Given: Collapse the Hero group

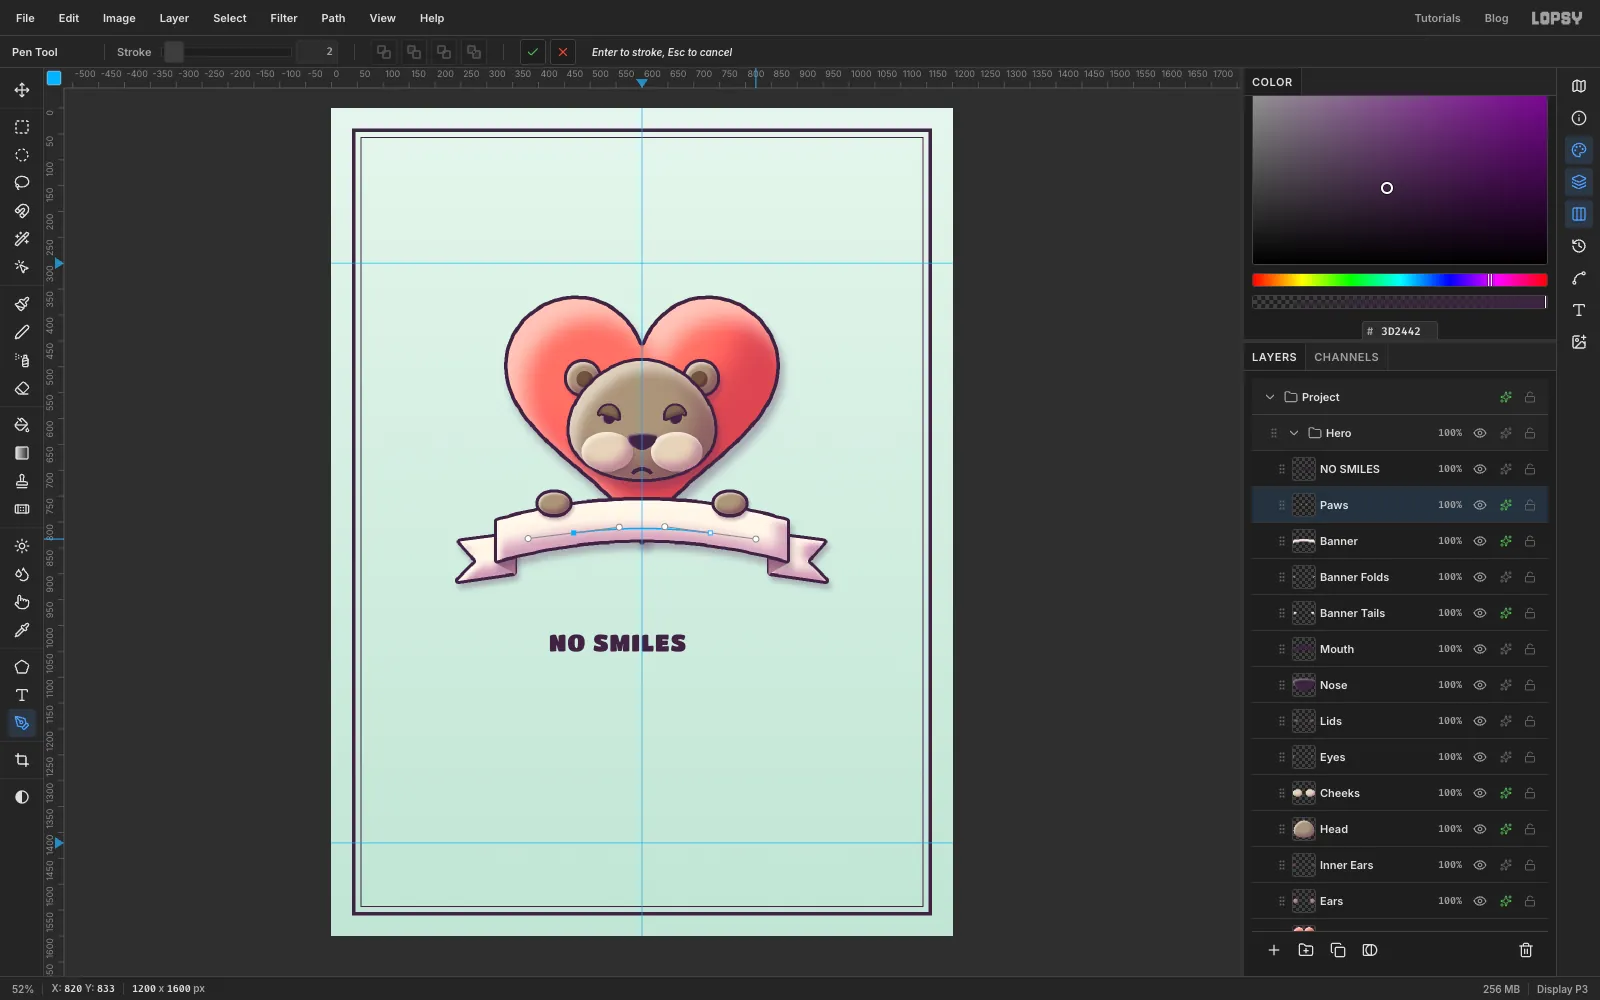Looking at the screenshot, I should tap(1294, 433).
